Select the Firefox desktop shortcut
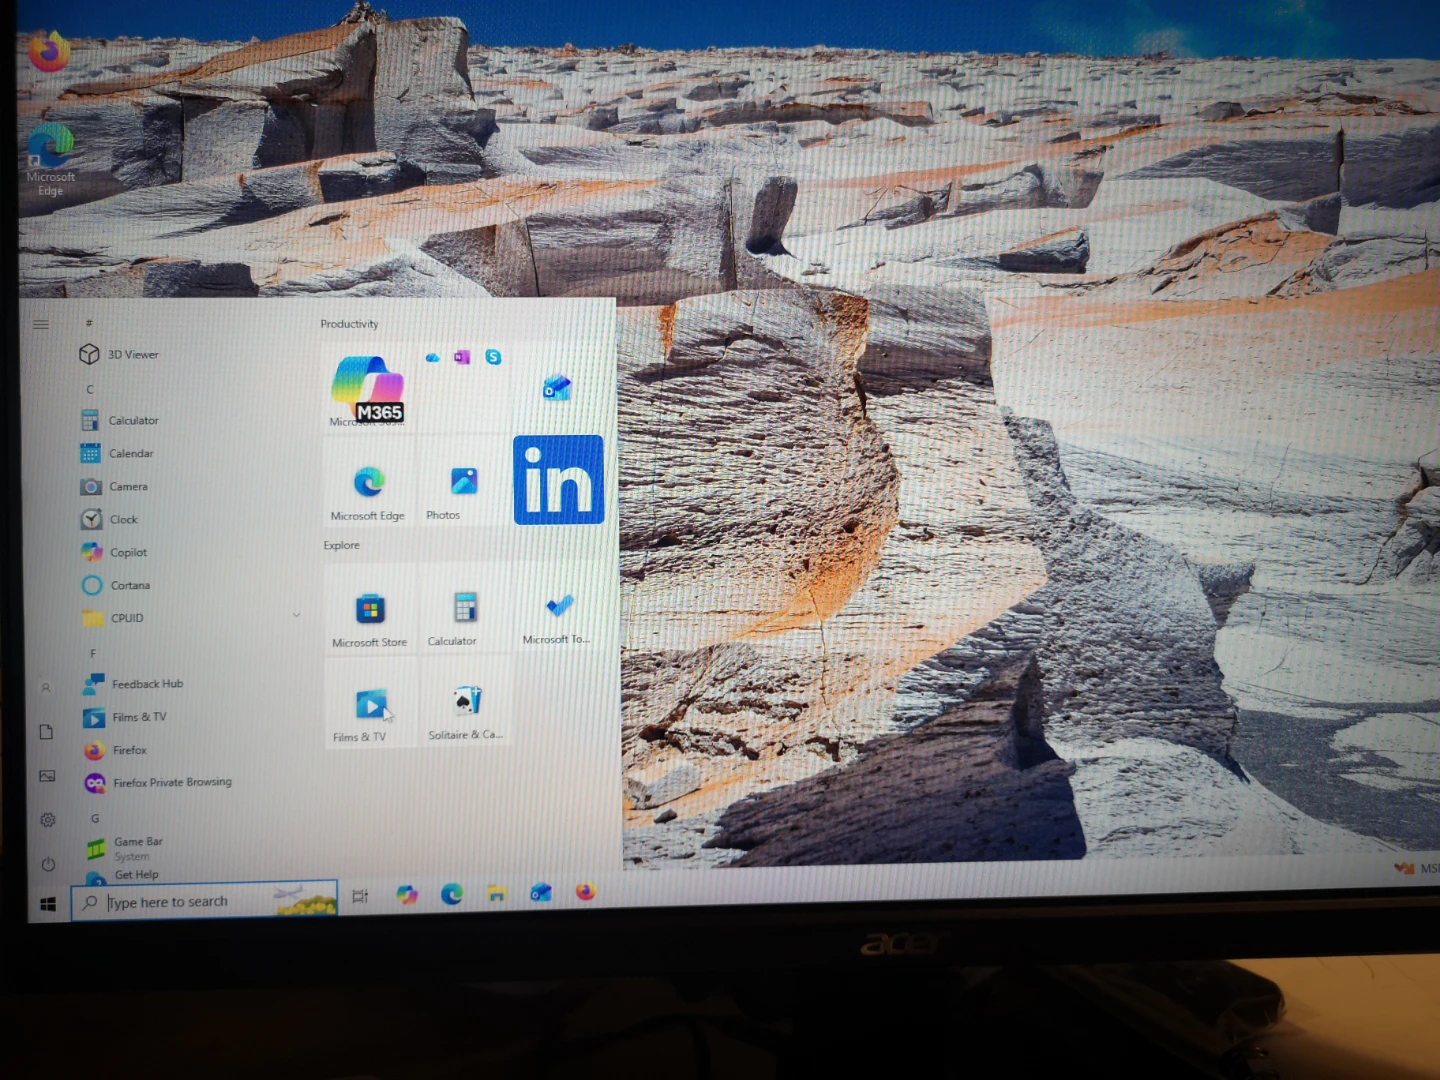Viewport: 1440px width, 1080px height. pyautogui.click(x=49, y=53)
